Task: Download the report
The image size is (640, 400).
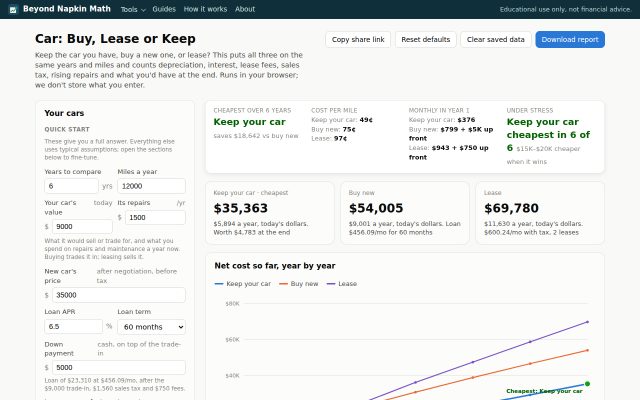Action: coord(570,40)
